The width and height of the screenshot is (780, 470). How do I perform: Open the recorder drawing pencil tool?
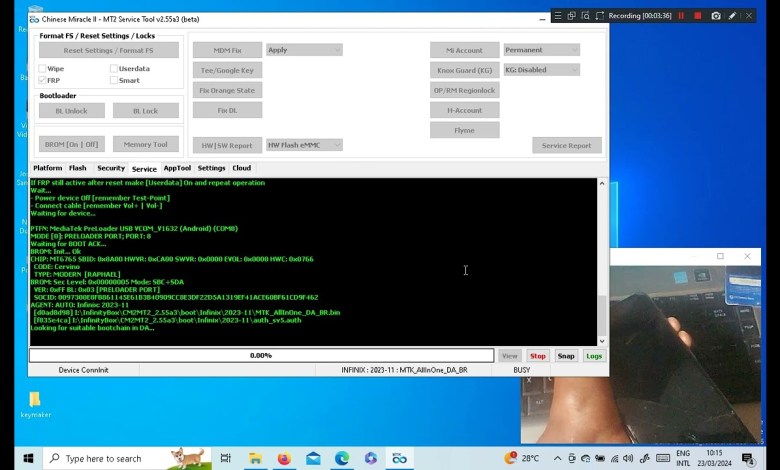tap(732, 16)
